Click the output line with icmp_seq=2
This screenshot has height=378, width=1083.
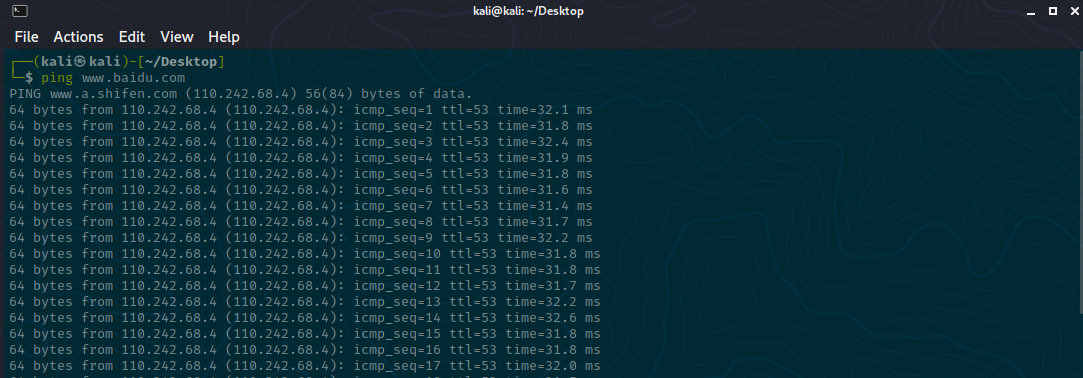tap(301, 126)
